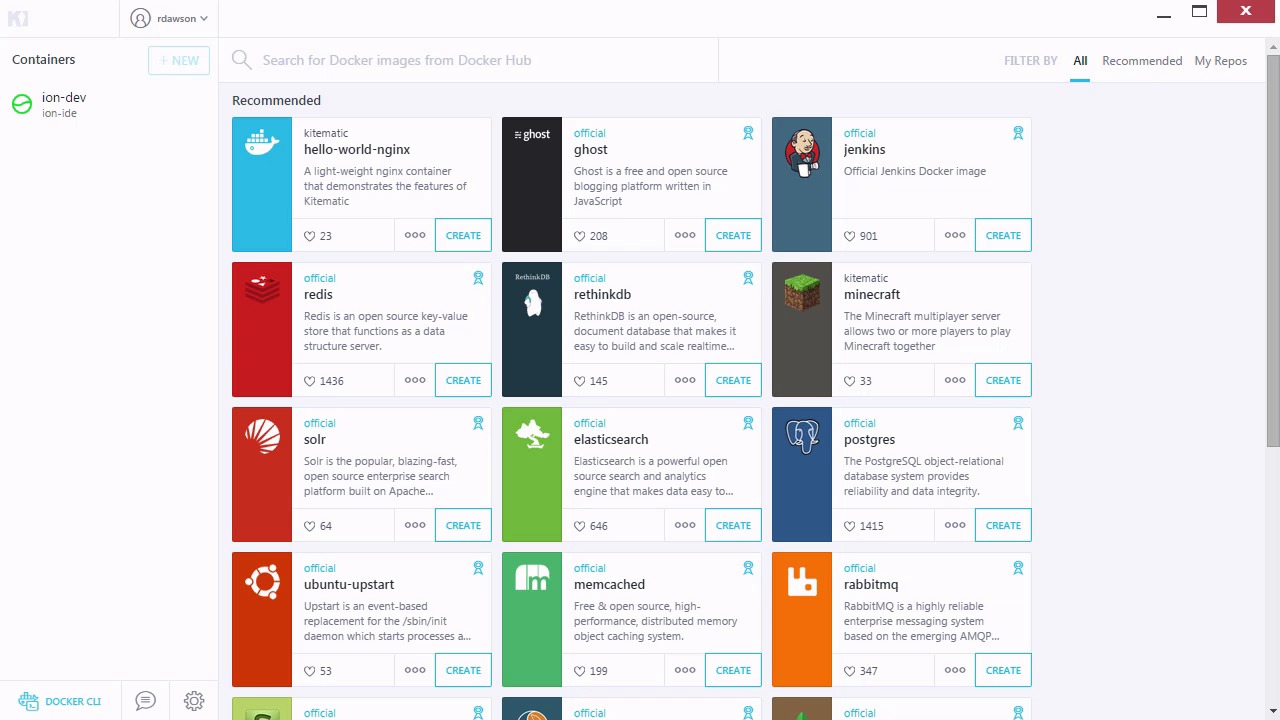Open the rdawson account dropdown
This screenshot has width=1280, height=720.
point(169,18)
